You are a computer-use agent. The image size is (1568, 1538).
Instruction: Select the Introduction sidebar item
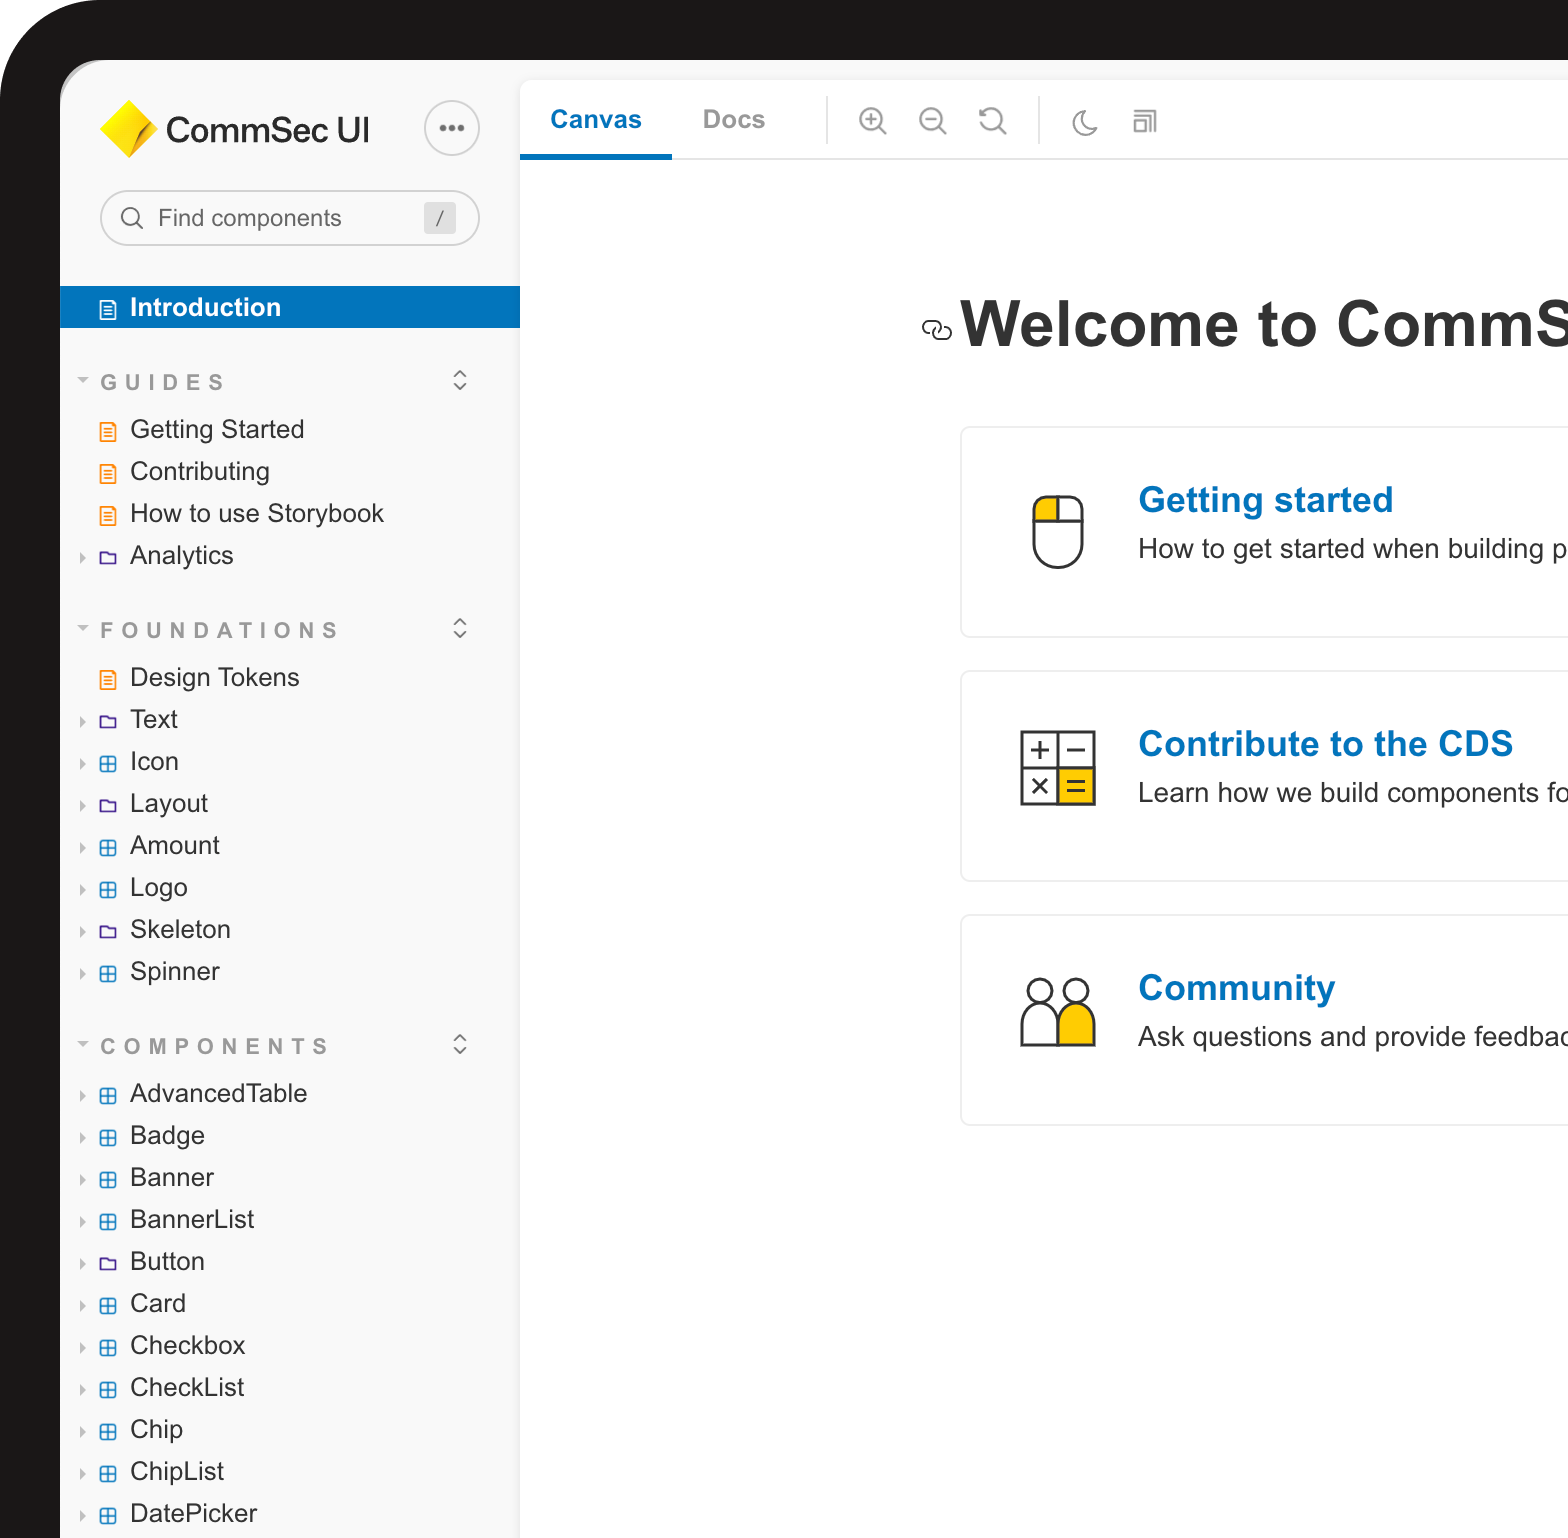click(x=290, y=307)
